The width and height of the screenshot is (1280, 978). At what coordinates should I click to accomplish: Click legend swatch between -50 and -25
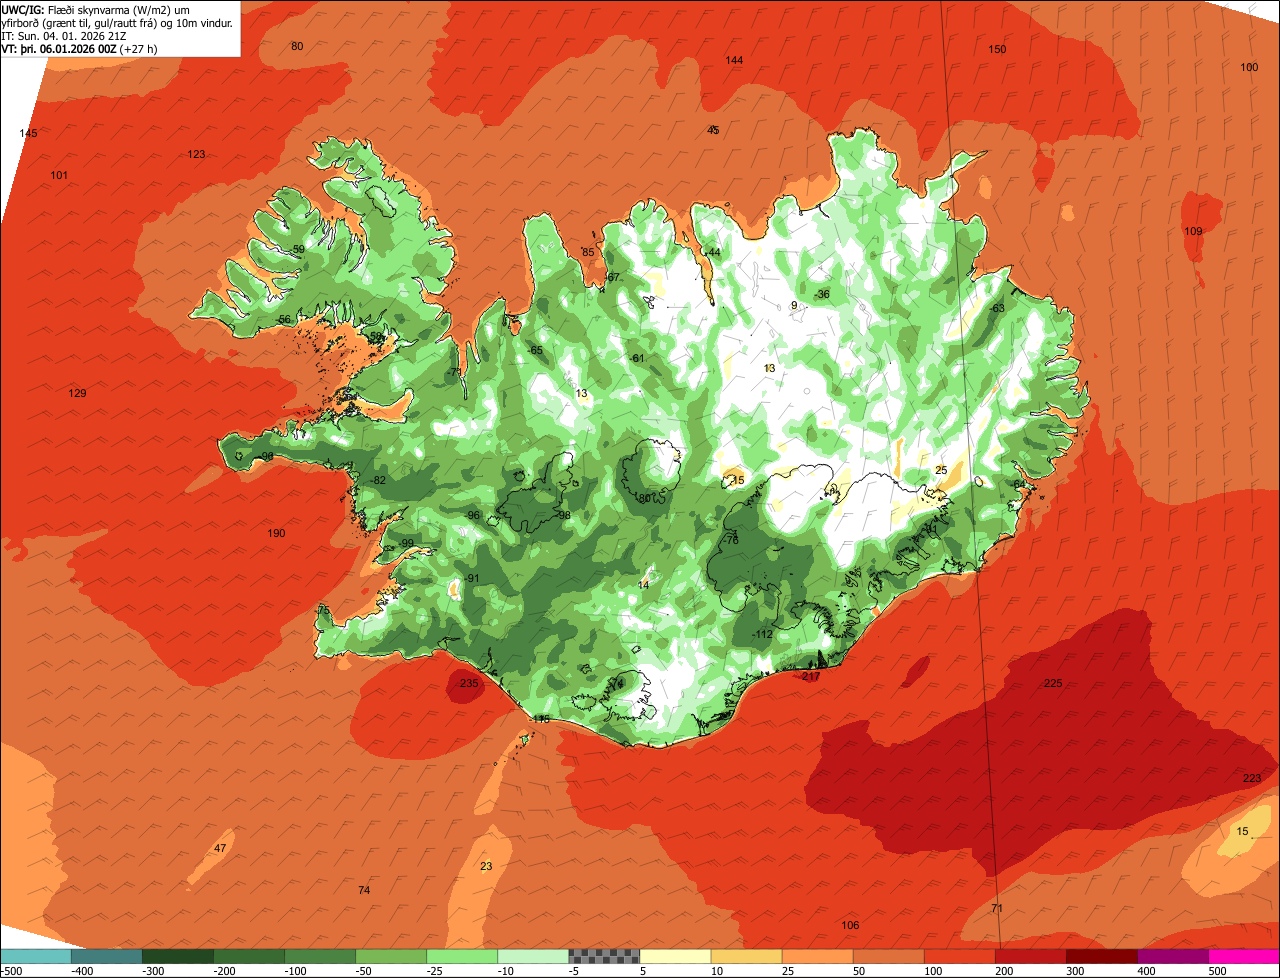[391, 956]
